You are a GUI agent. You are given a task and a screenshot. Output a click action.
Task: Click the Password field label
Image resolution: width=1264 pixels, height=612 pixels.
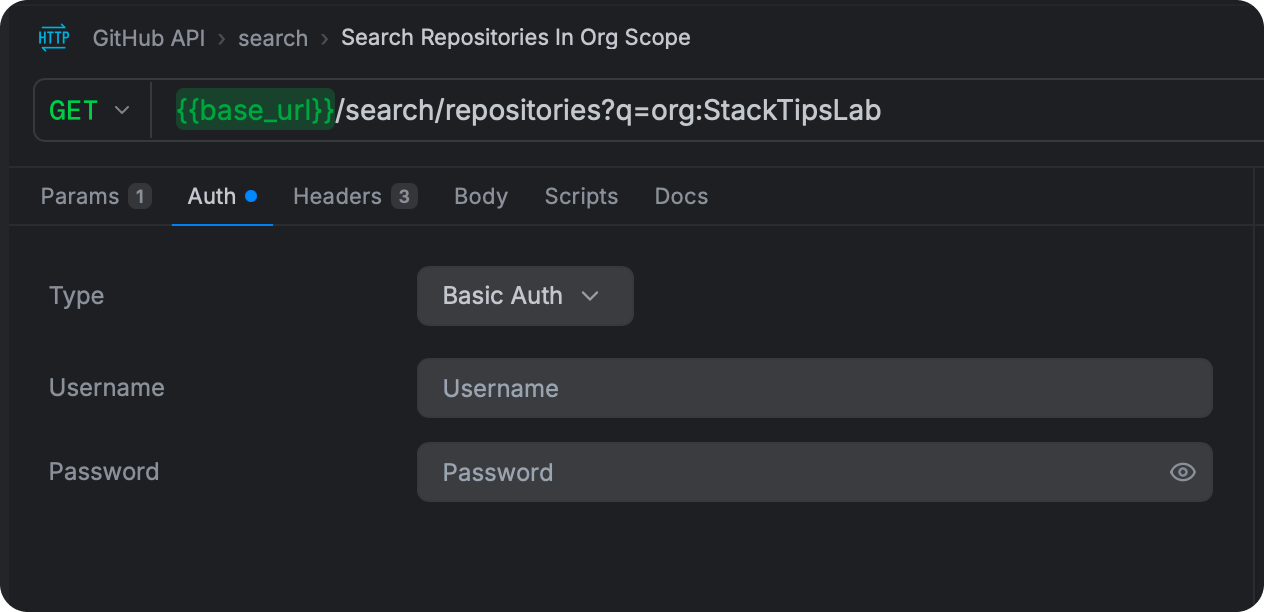tap(104, 472)
